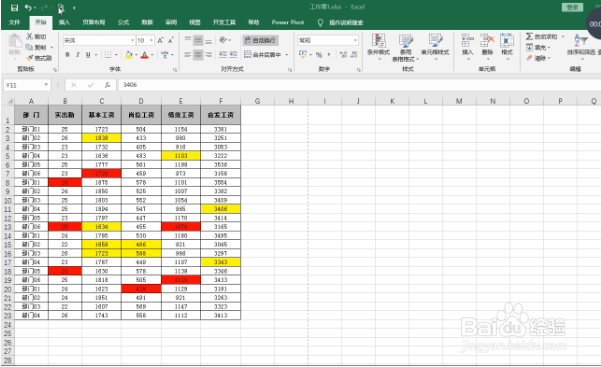This screenshot has width=601, height=367.
Task: Toggle Align Left
Action: [188, 55]
